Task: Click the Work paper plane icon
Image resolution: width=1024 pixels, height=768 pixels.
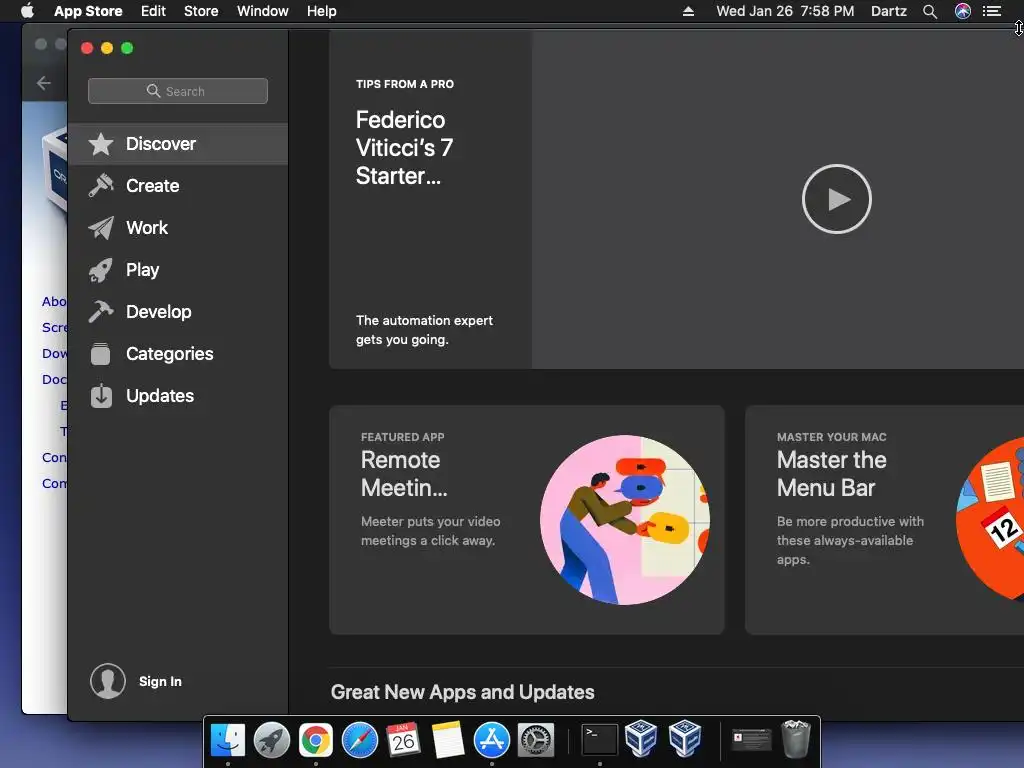Action: click(x=101, y=227)
